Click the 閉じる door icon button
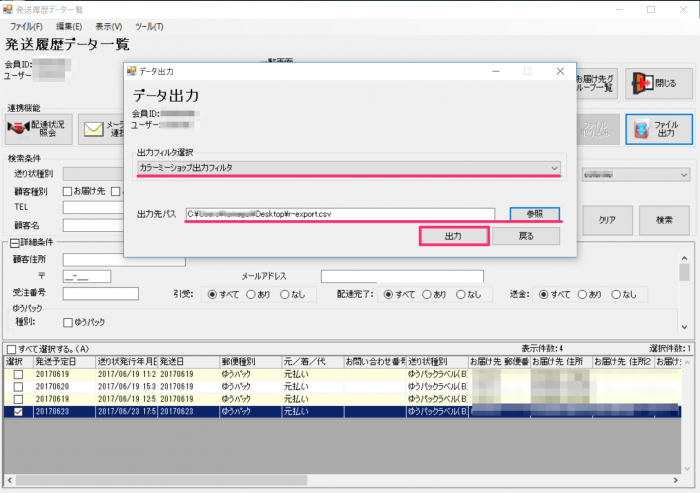 point(658,85)
